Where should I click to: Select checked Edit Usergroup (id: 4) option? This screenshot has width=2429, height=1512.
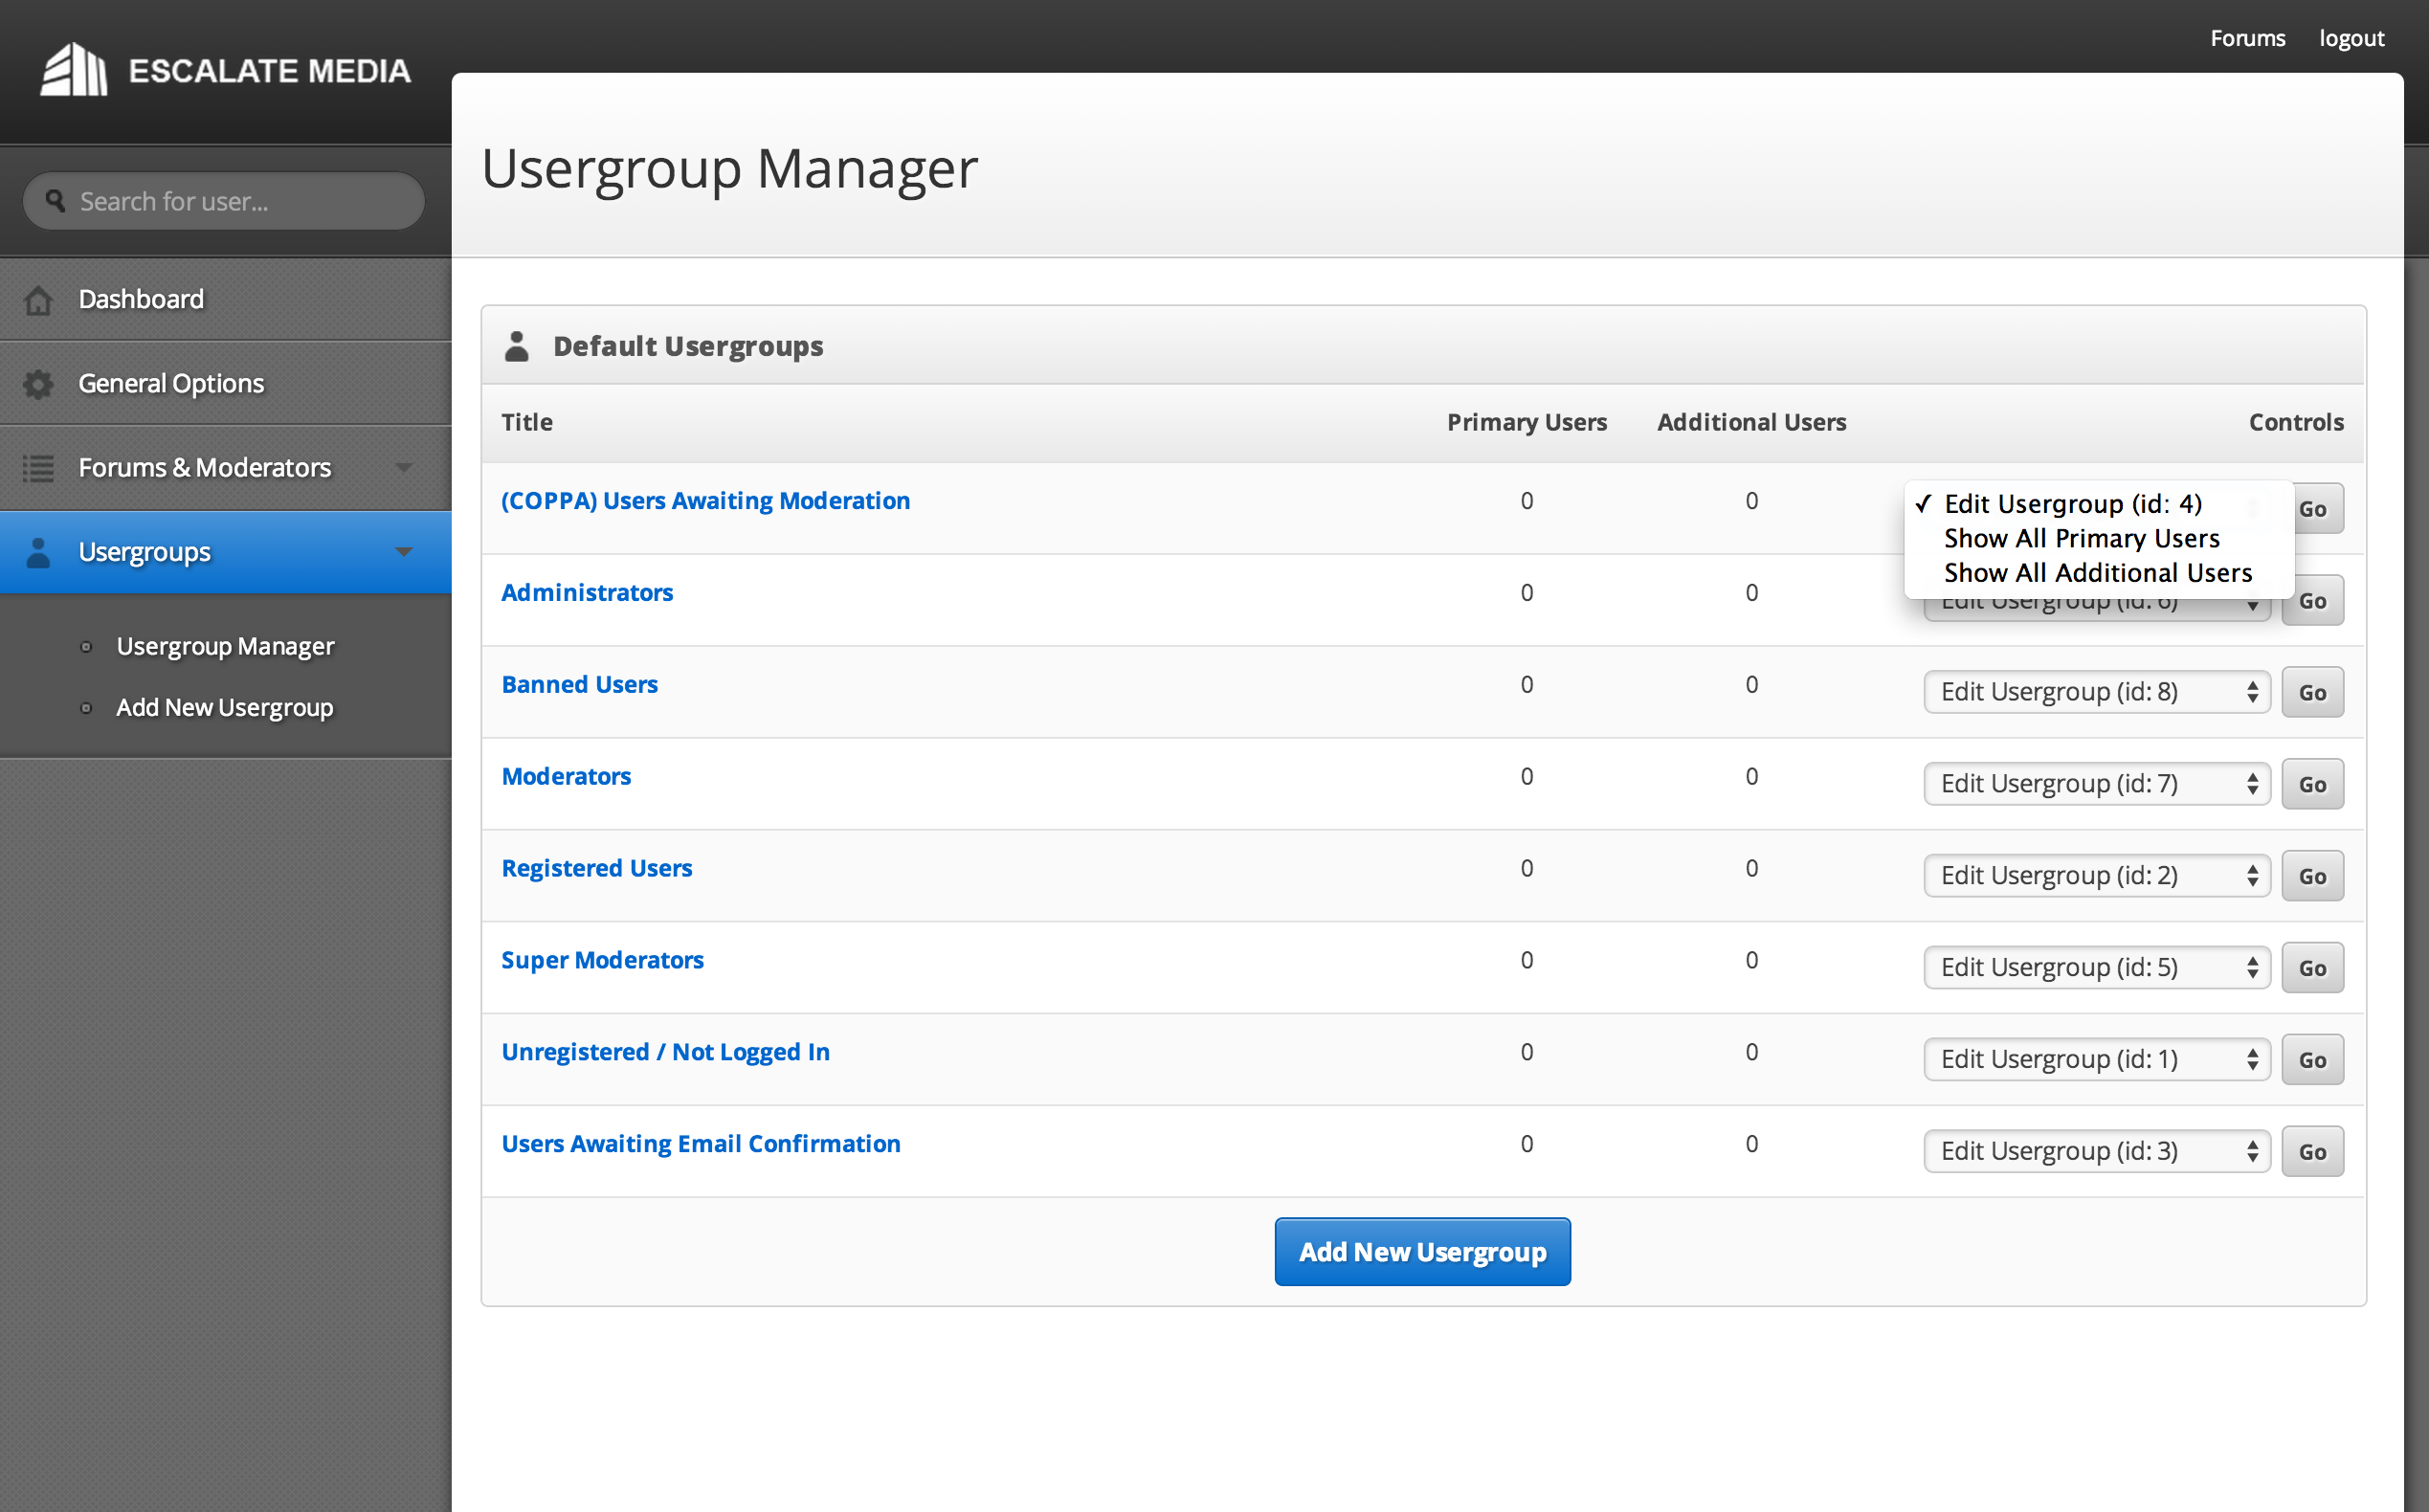[x=2072, y=504]
